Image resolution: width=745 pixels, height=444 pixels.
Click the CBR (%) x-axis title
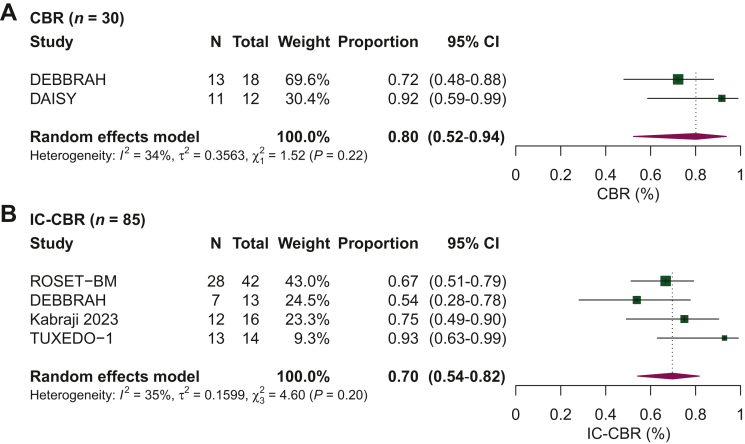pos(628,191)
